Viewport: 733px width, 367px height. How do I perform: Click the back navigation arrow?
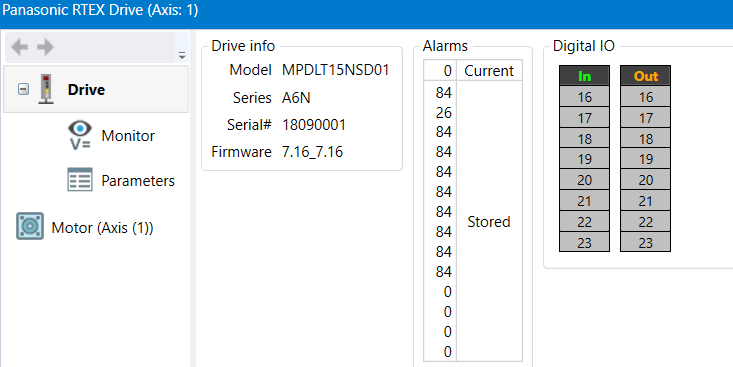20,47
